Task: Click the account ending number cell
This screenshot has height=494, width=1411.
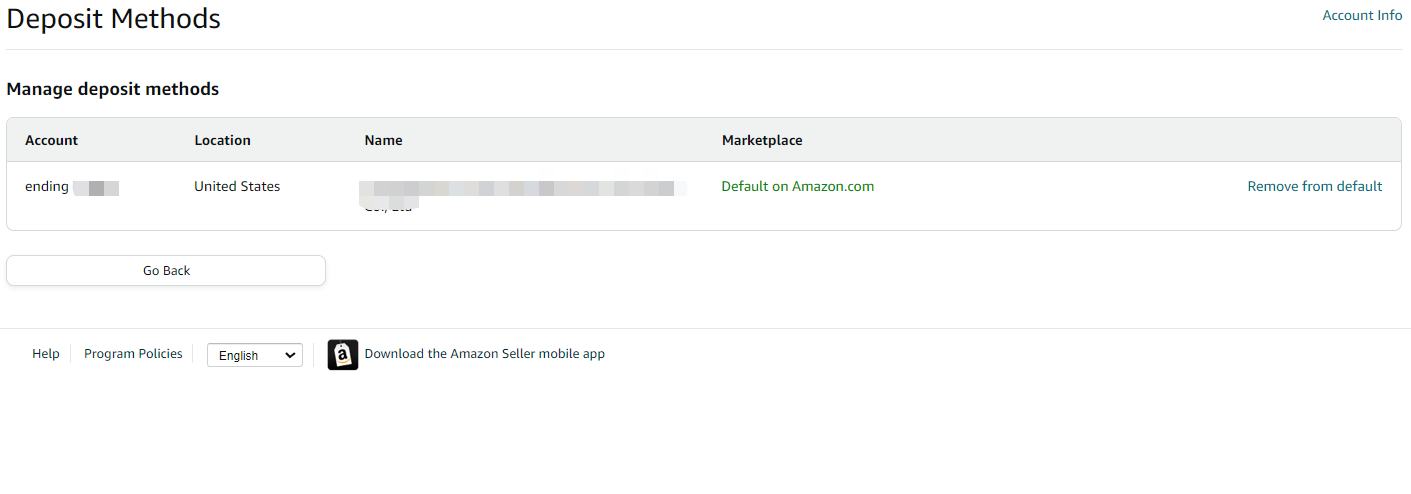Action: click(x=72, y=187)
